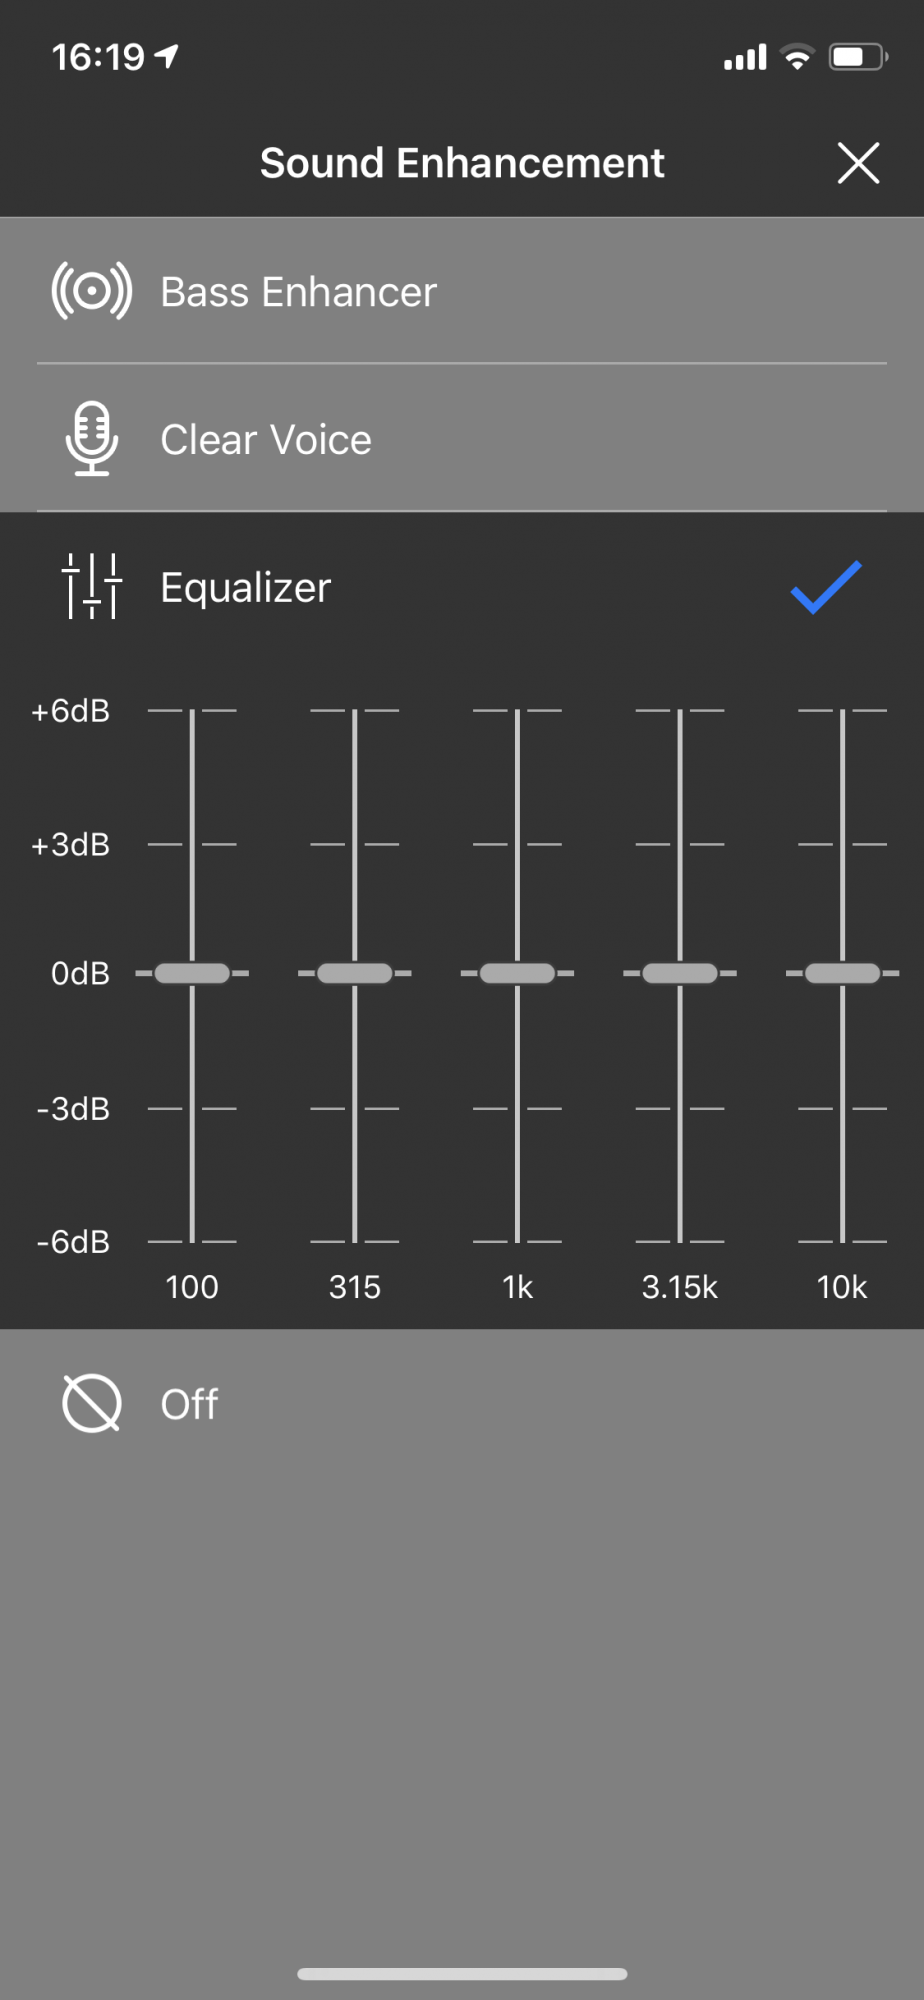Select the Clear Voice option

coord(266,440)
